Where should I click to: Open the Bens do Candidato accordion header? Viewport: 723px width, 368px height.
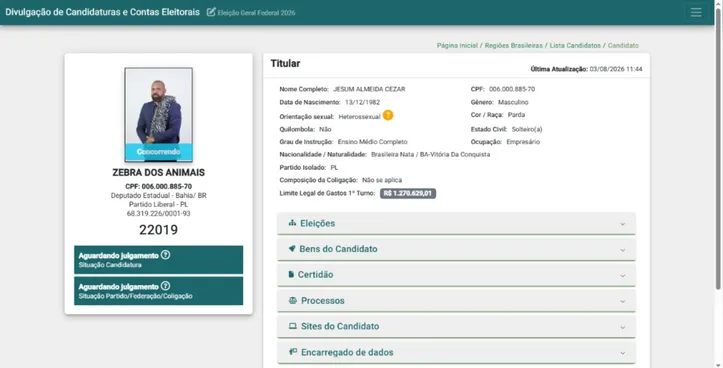click(x=456, y=249)
